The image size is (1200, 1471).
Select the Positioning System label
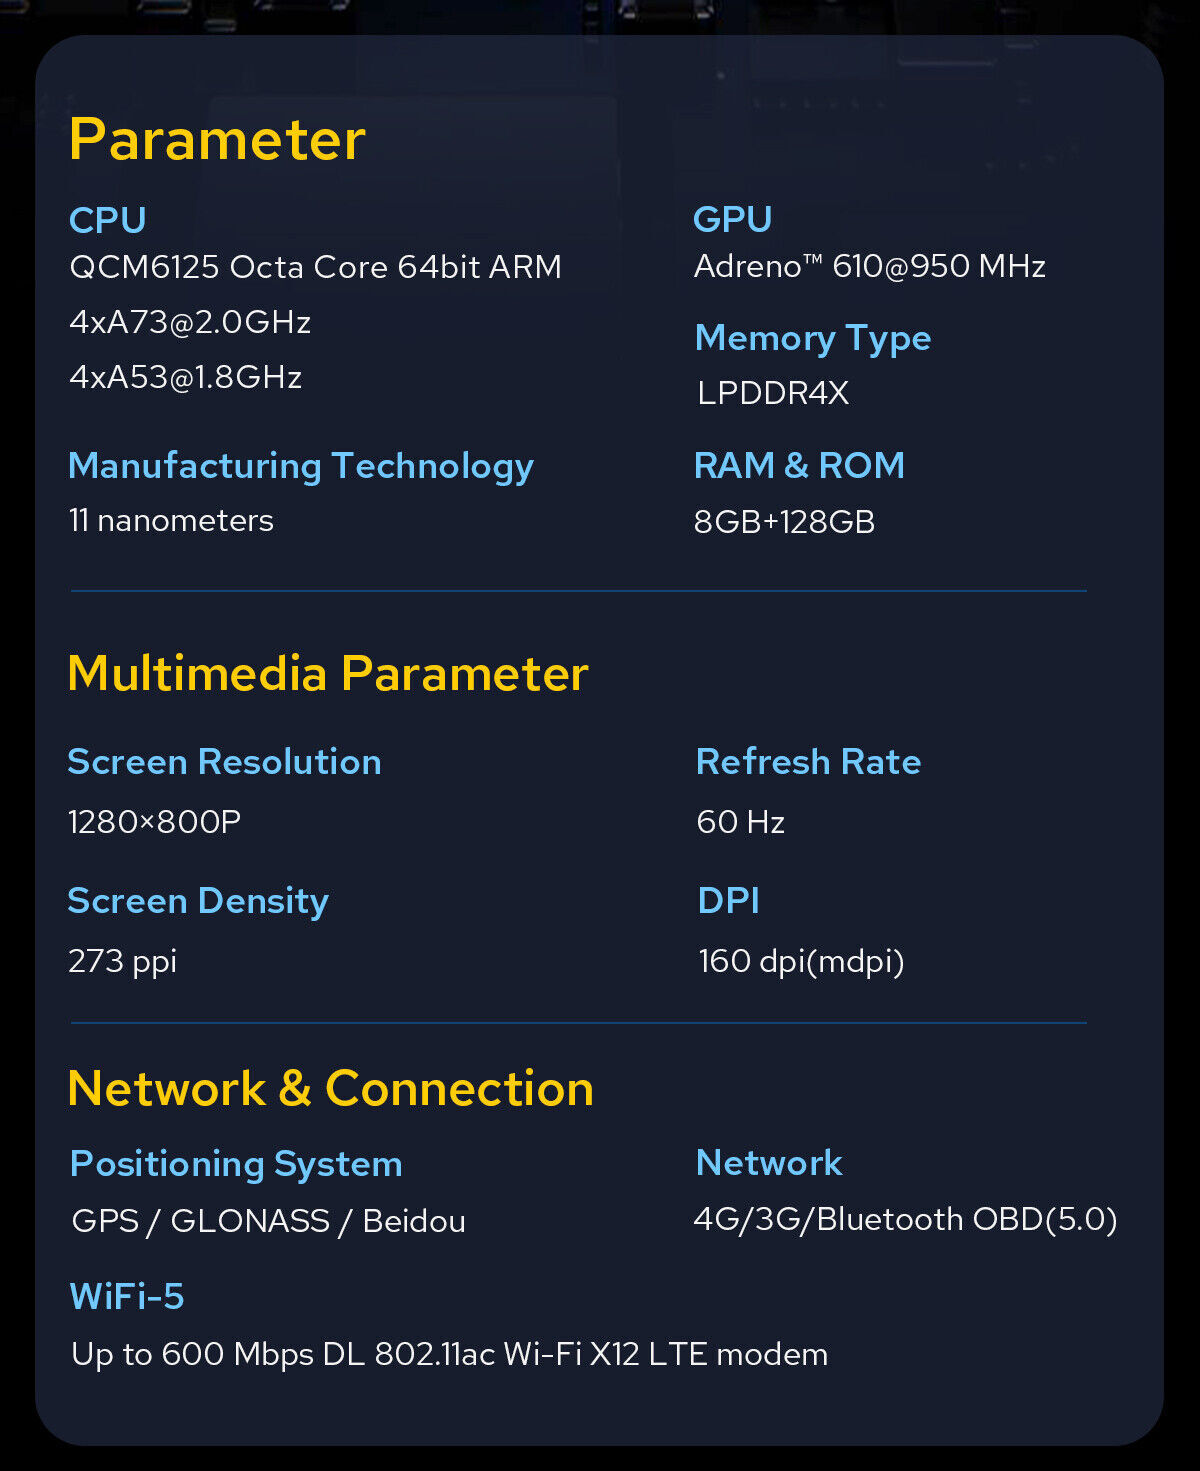coord(236,1165)
